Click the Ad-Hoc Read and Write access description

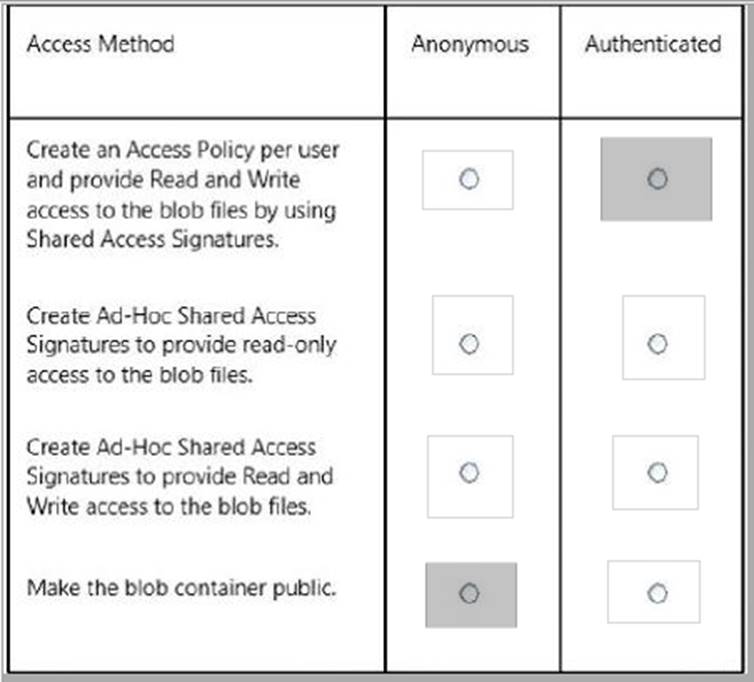[180, 476]
